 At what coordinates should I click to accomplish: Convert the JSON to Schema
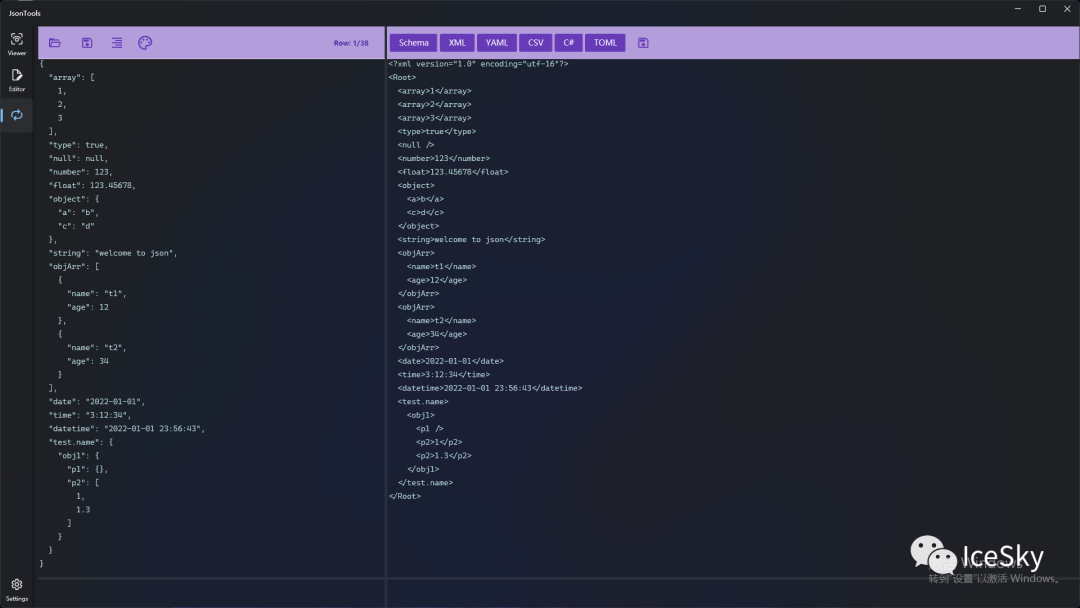click(x=413, y=43)
